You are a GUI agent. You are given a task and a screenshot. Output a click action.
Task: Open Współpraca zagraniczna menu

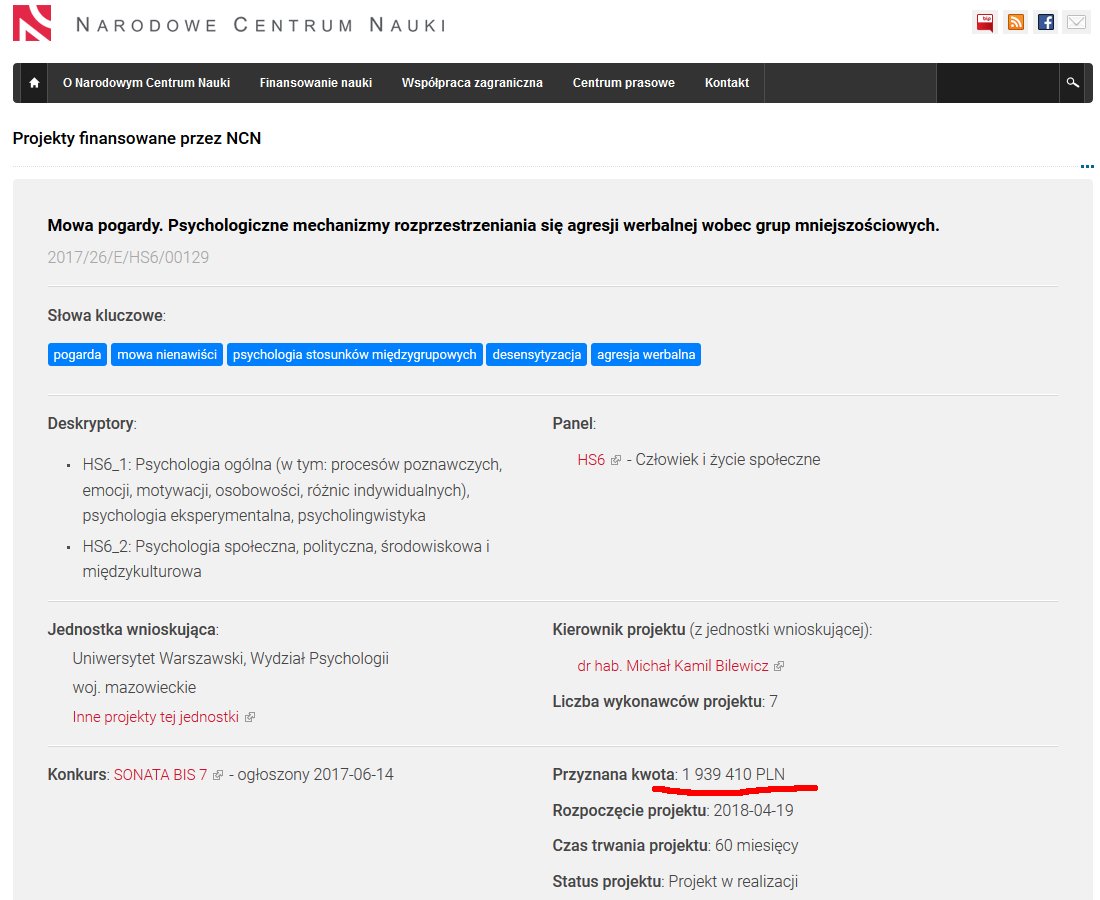(x=472, y=83)
